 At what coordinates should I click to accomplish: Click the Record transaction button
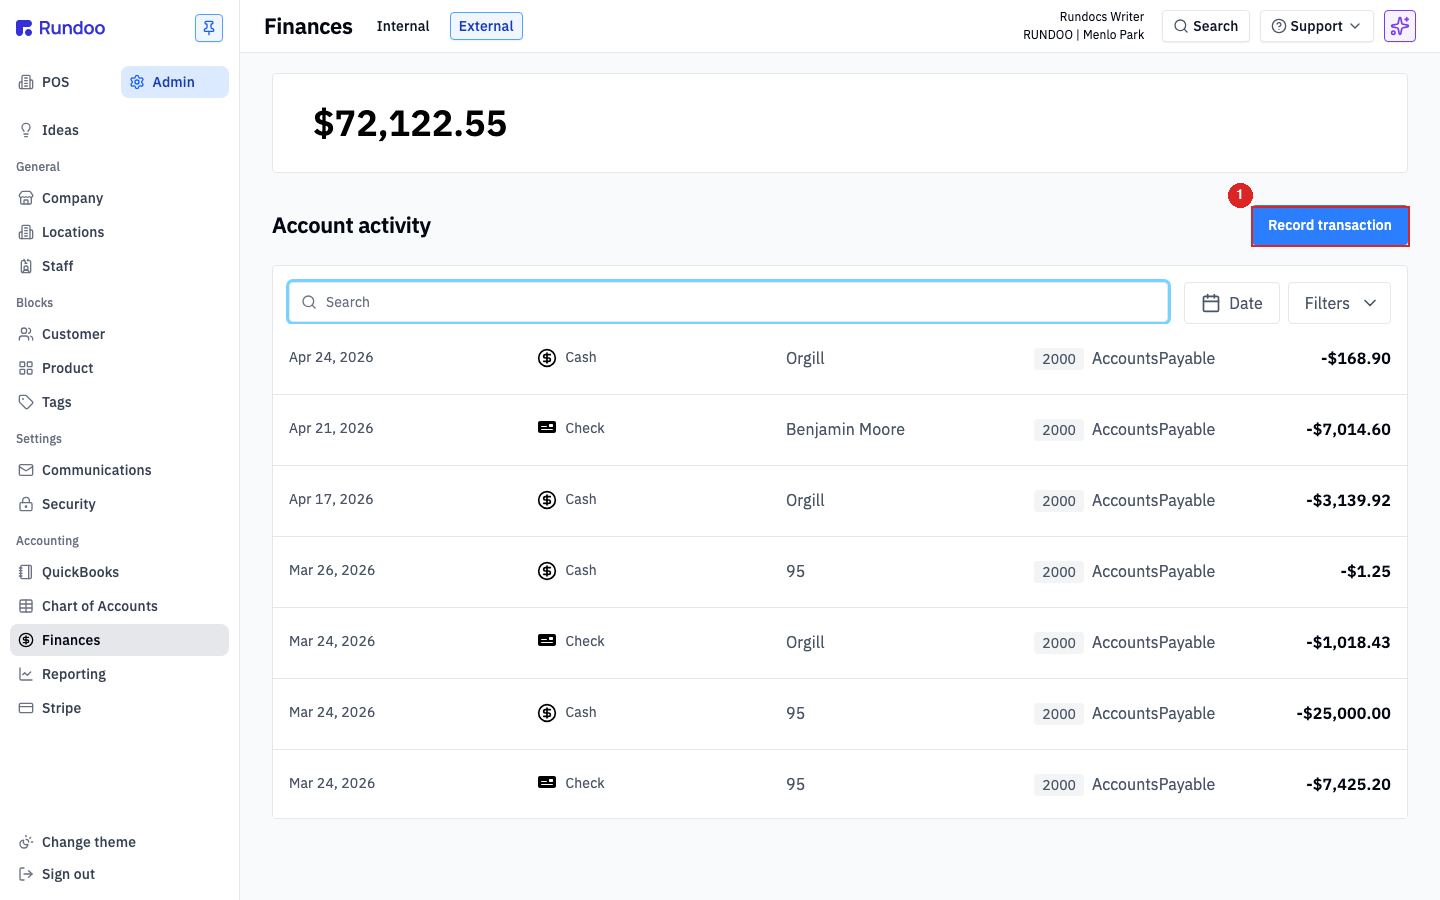coord(1330,226)
